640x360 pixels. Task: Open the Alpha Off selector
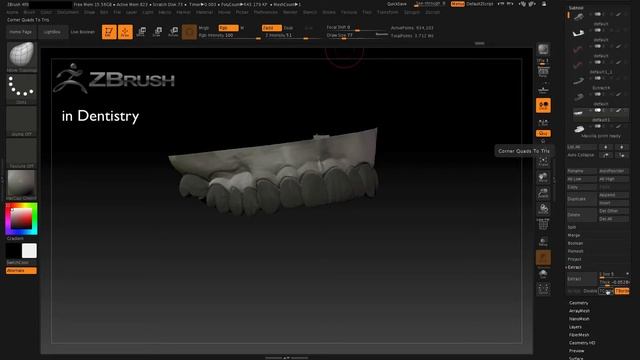coord(21,121)
